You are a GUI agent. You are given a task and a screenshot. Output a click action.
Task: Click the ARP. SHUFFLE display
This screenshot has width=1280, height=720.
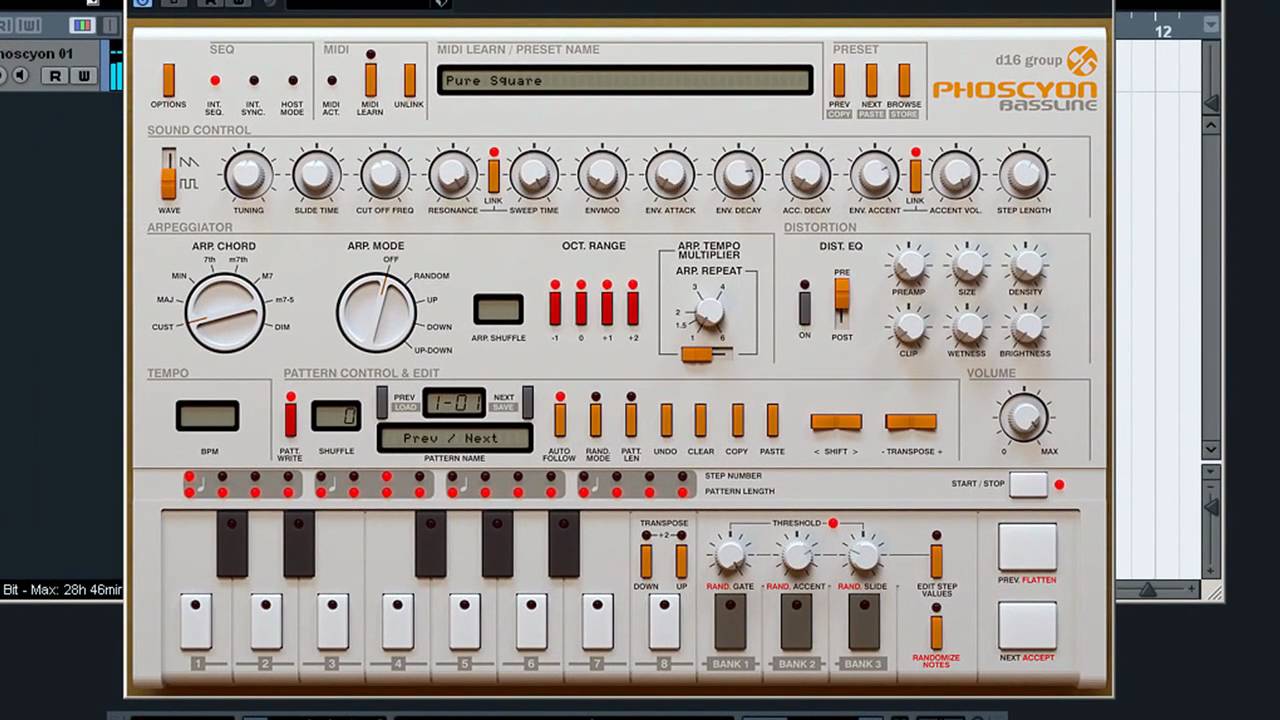(498, 309)
